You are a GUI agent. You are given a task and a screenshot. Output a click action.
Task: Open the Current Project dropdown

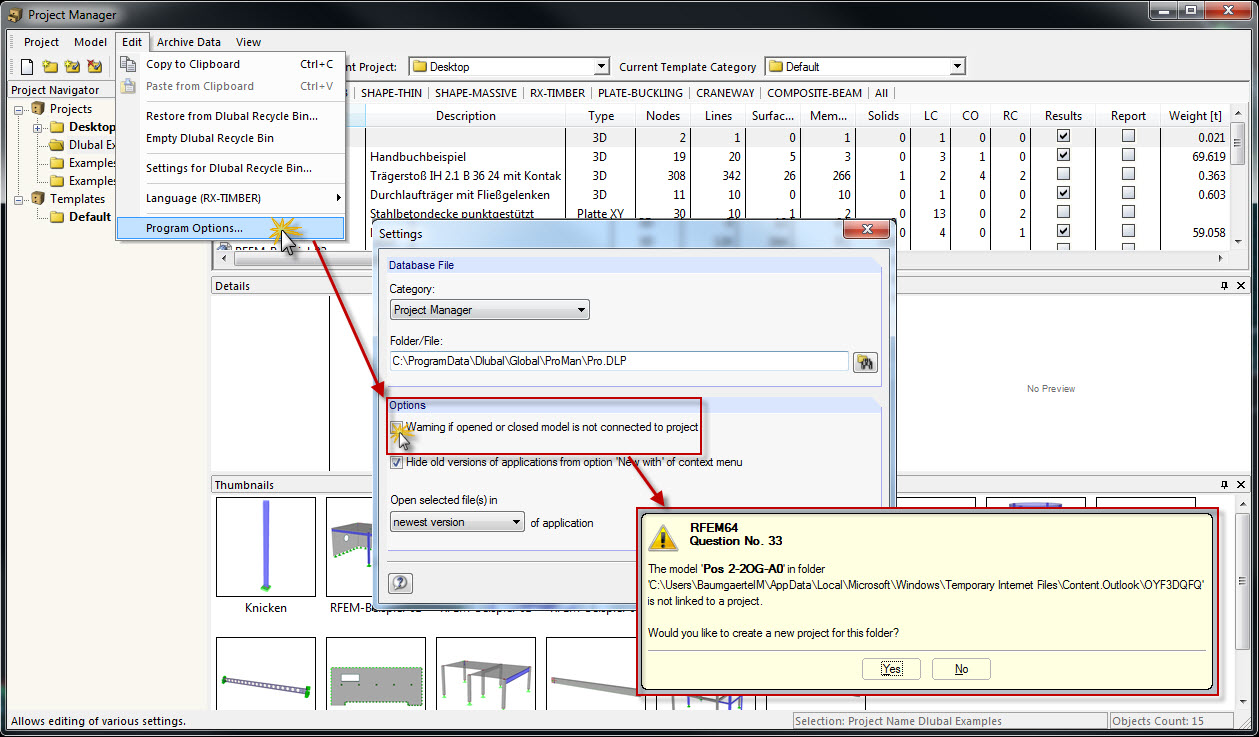pos(601,67)
